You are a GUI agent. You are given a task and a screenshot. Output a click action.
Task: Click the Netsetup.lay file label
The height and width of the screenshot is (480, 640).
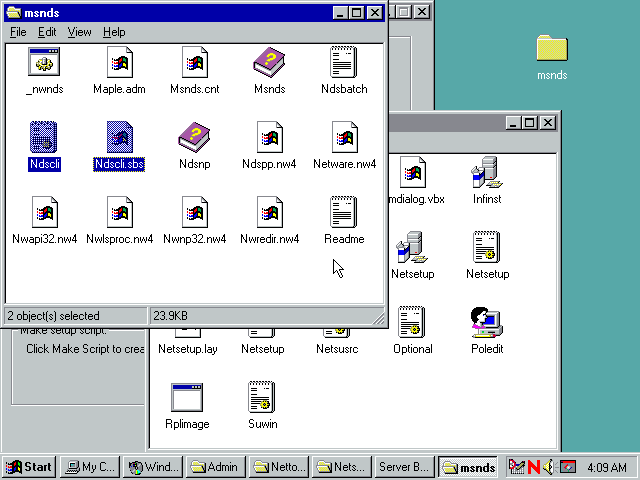coord(187,349)
